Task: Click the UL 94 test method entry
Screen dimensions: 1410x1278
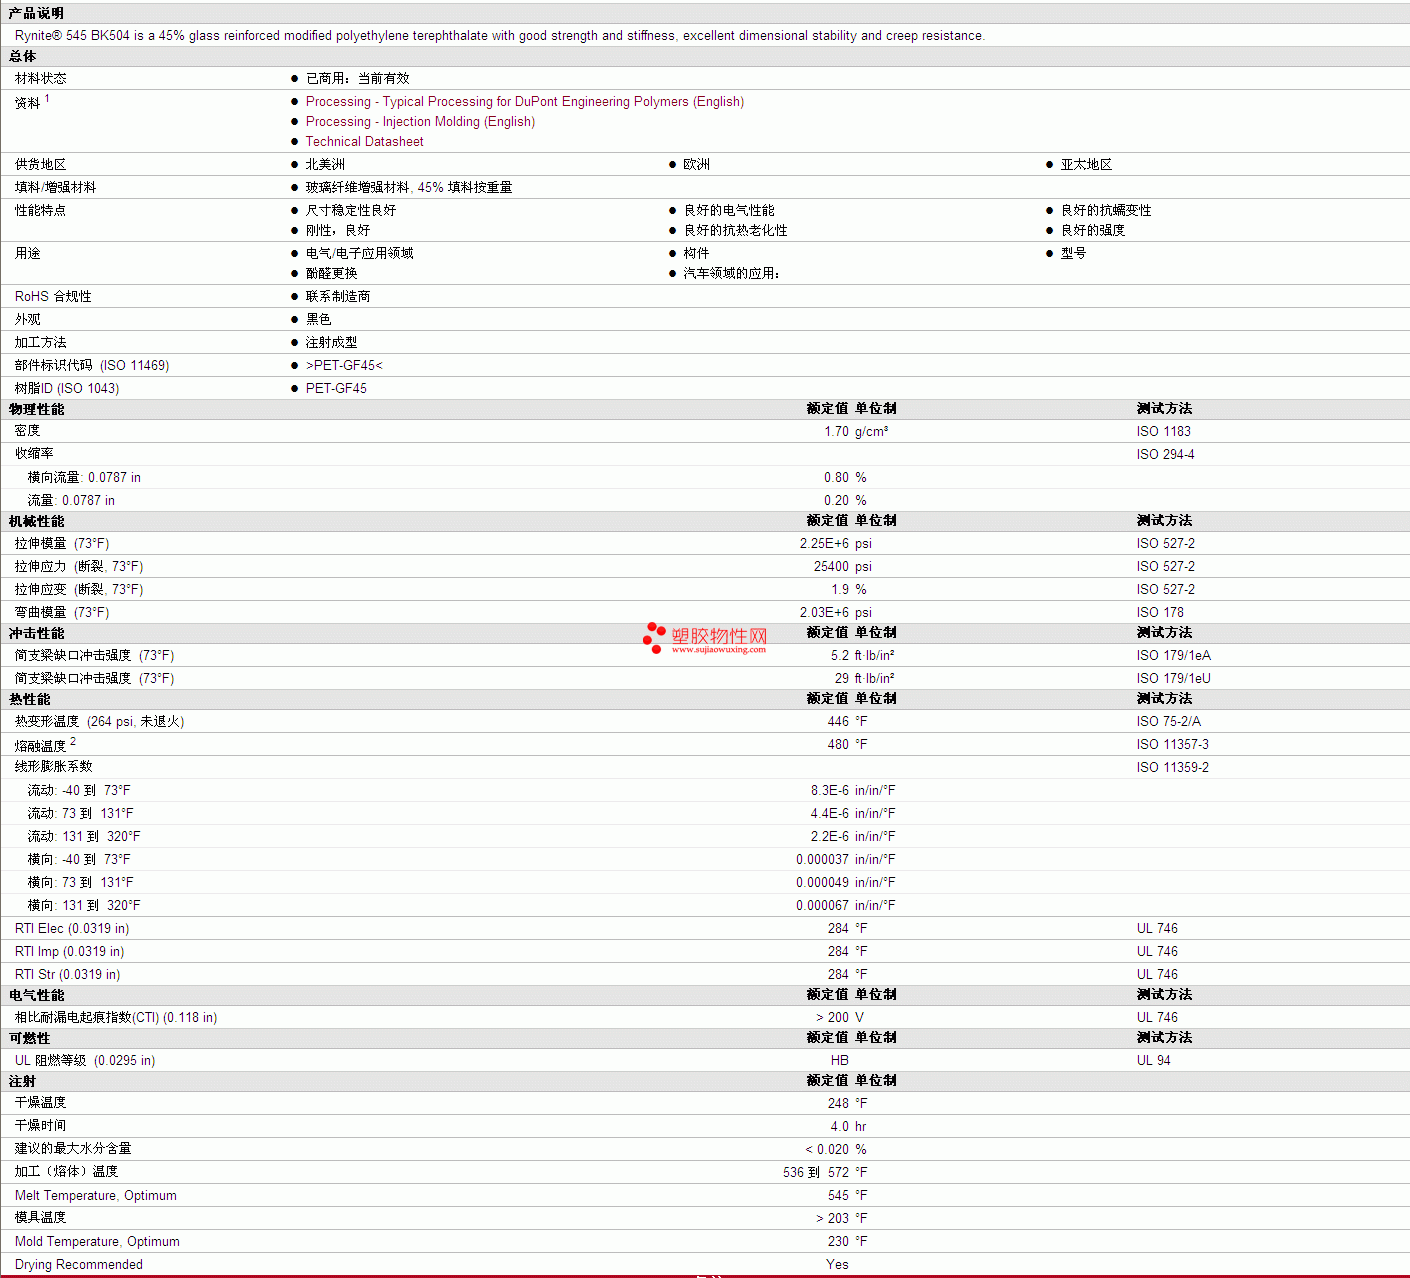Action: coord(1153,1060)
